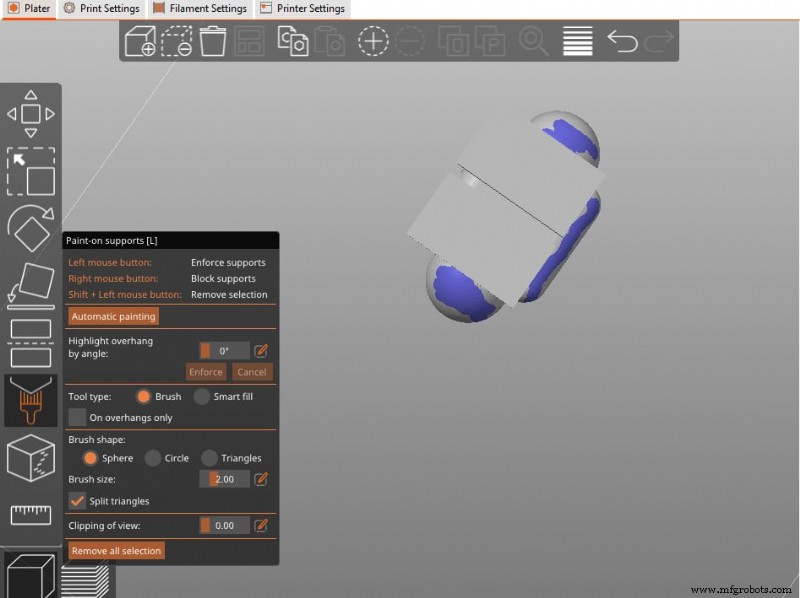Screen dimensions: 800x598
Task: Click the Add object icon
Action: coord(140,41)
